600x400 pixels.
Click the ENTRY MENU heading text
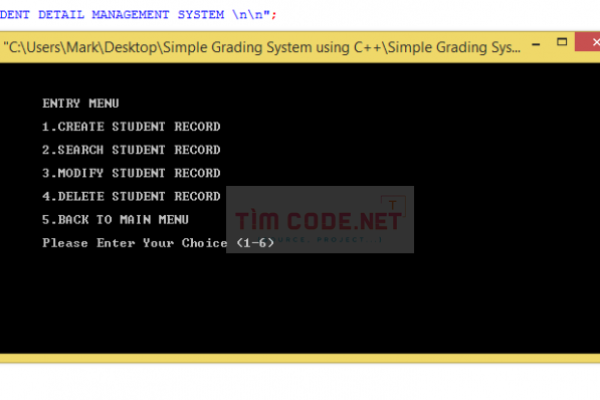pos(81,103)
